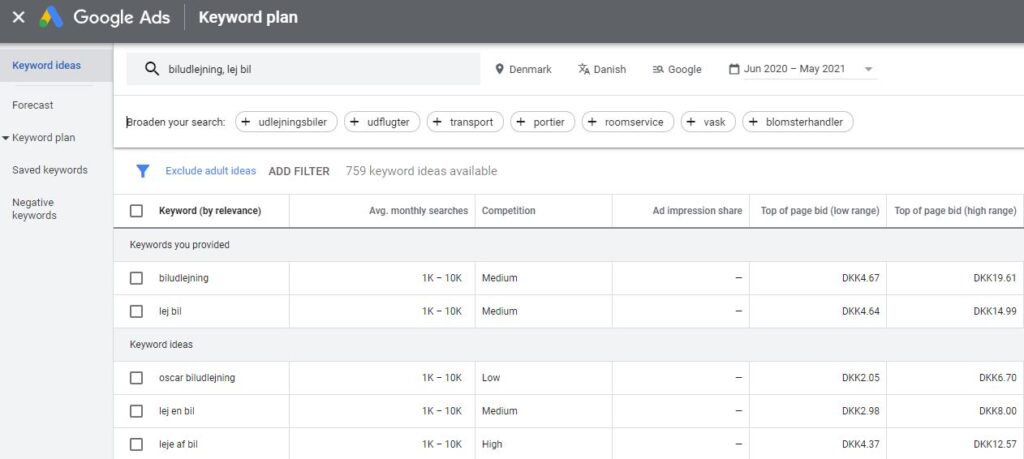Change the Denmark location setting

click(524, 69)
